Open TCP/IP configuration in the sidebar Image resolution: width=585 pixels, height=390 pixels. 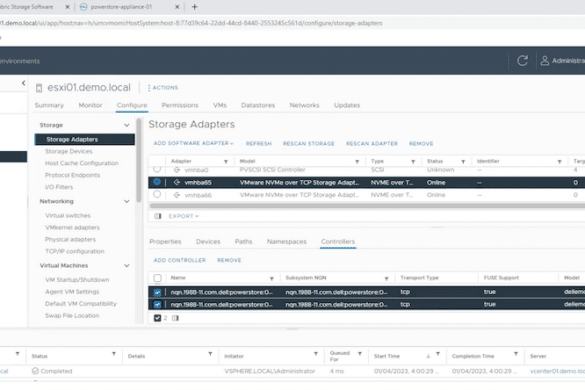click(75, 251)
